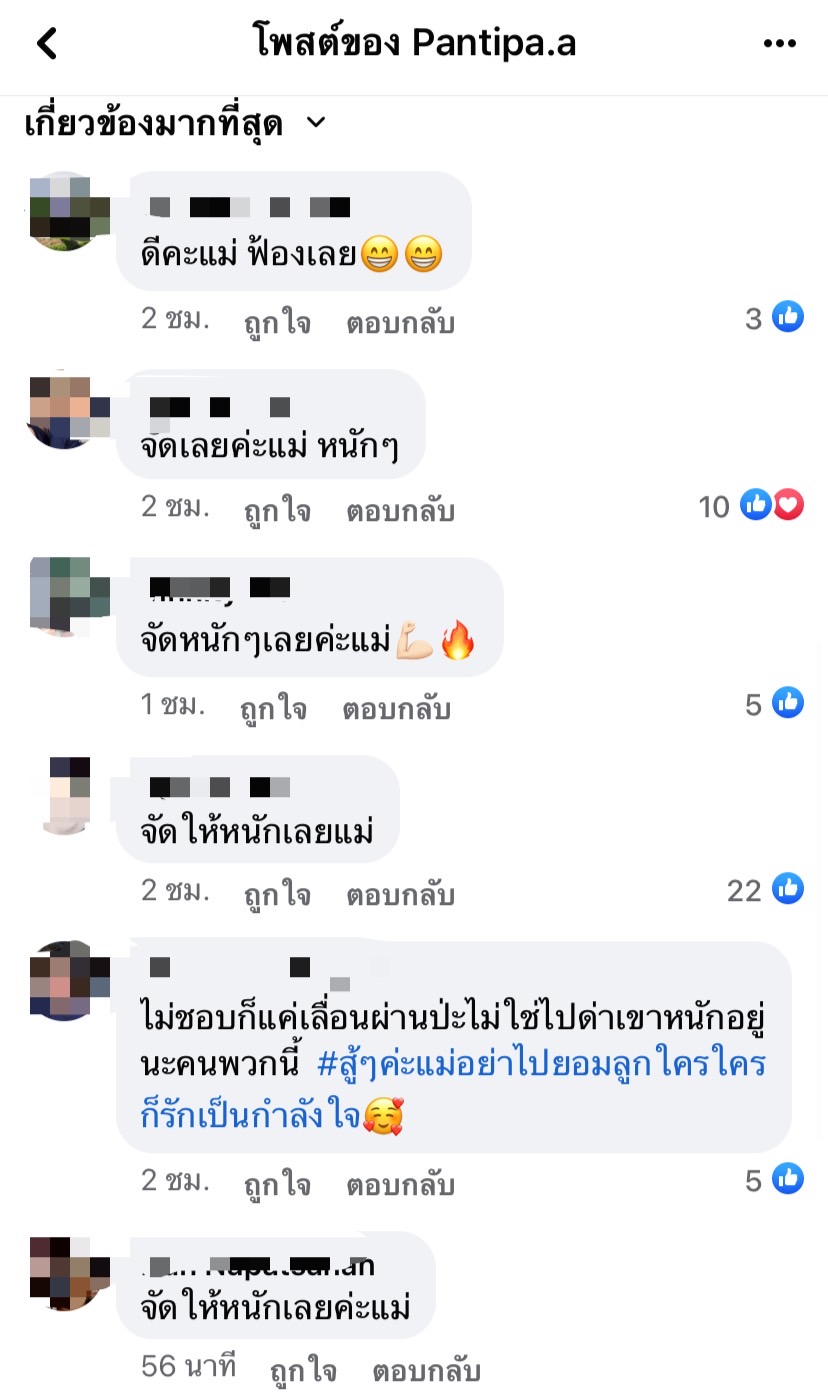This screenshot has height=1399, width=828.
Task: Go back using the top-left arrow
Action: [47, 44]
